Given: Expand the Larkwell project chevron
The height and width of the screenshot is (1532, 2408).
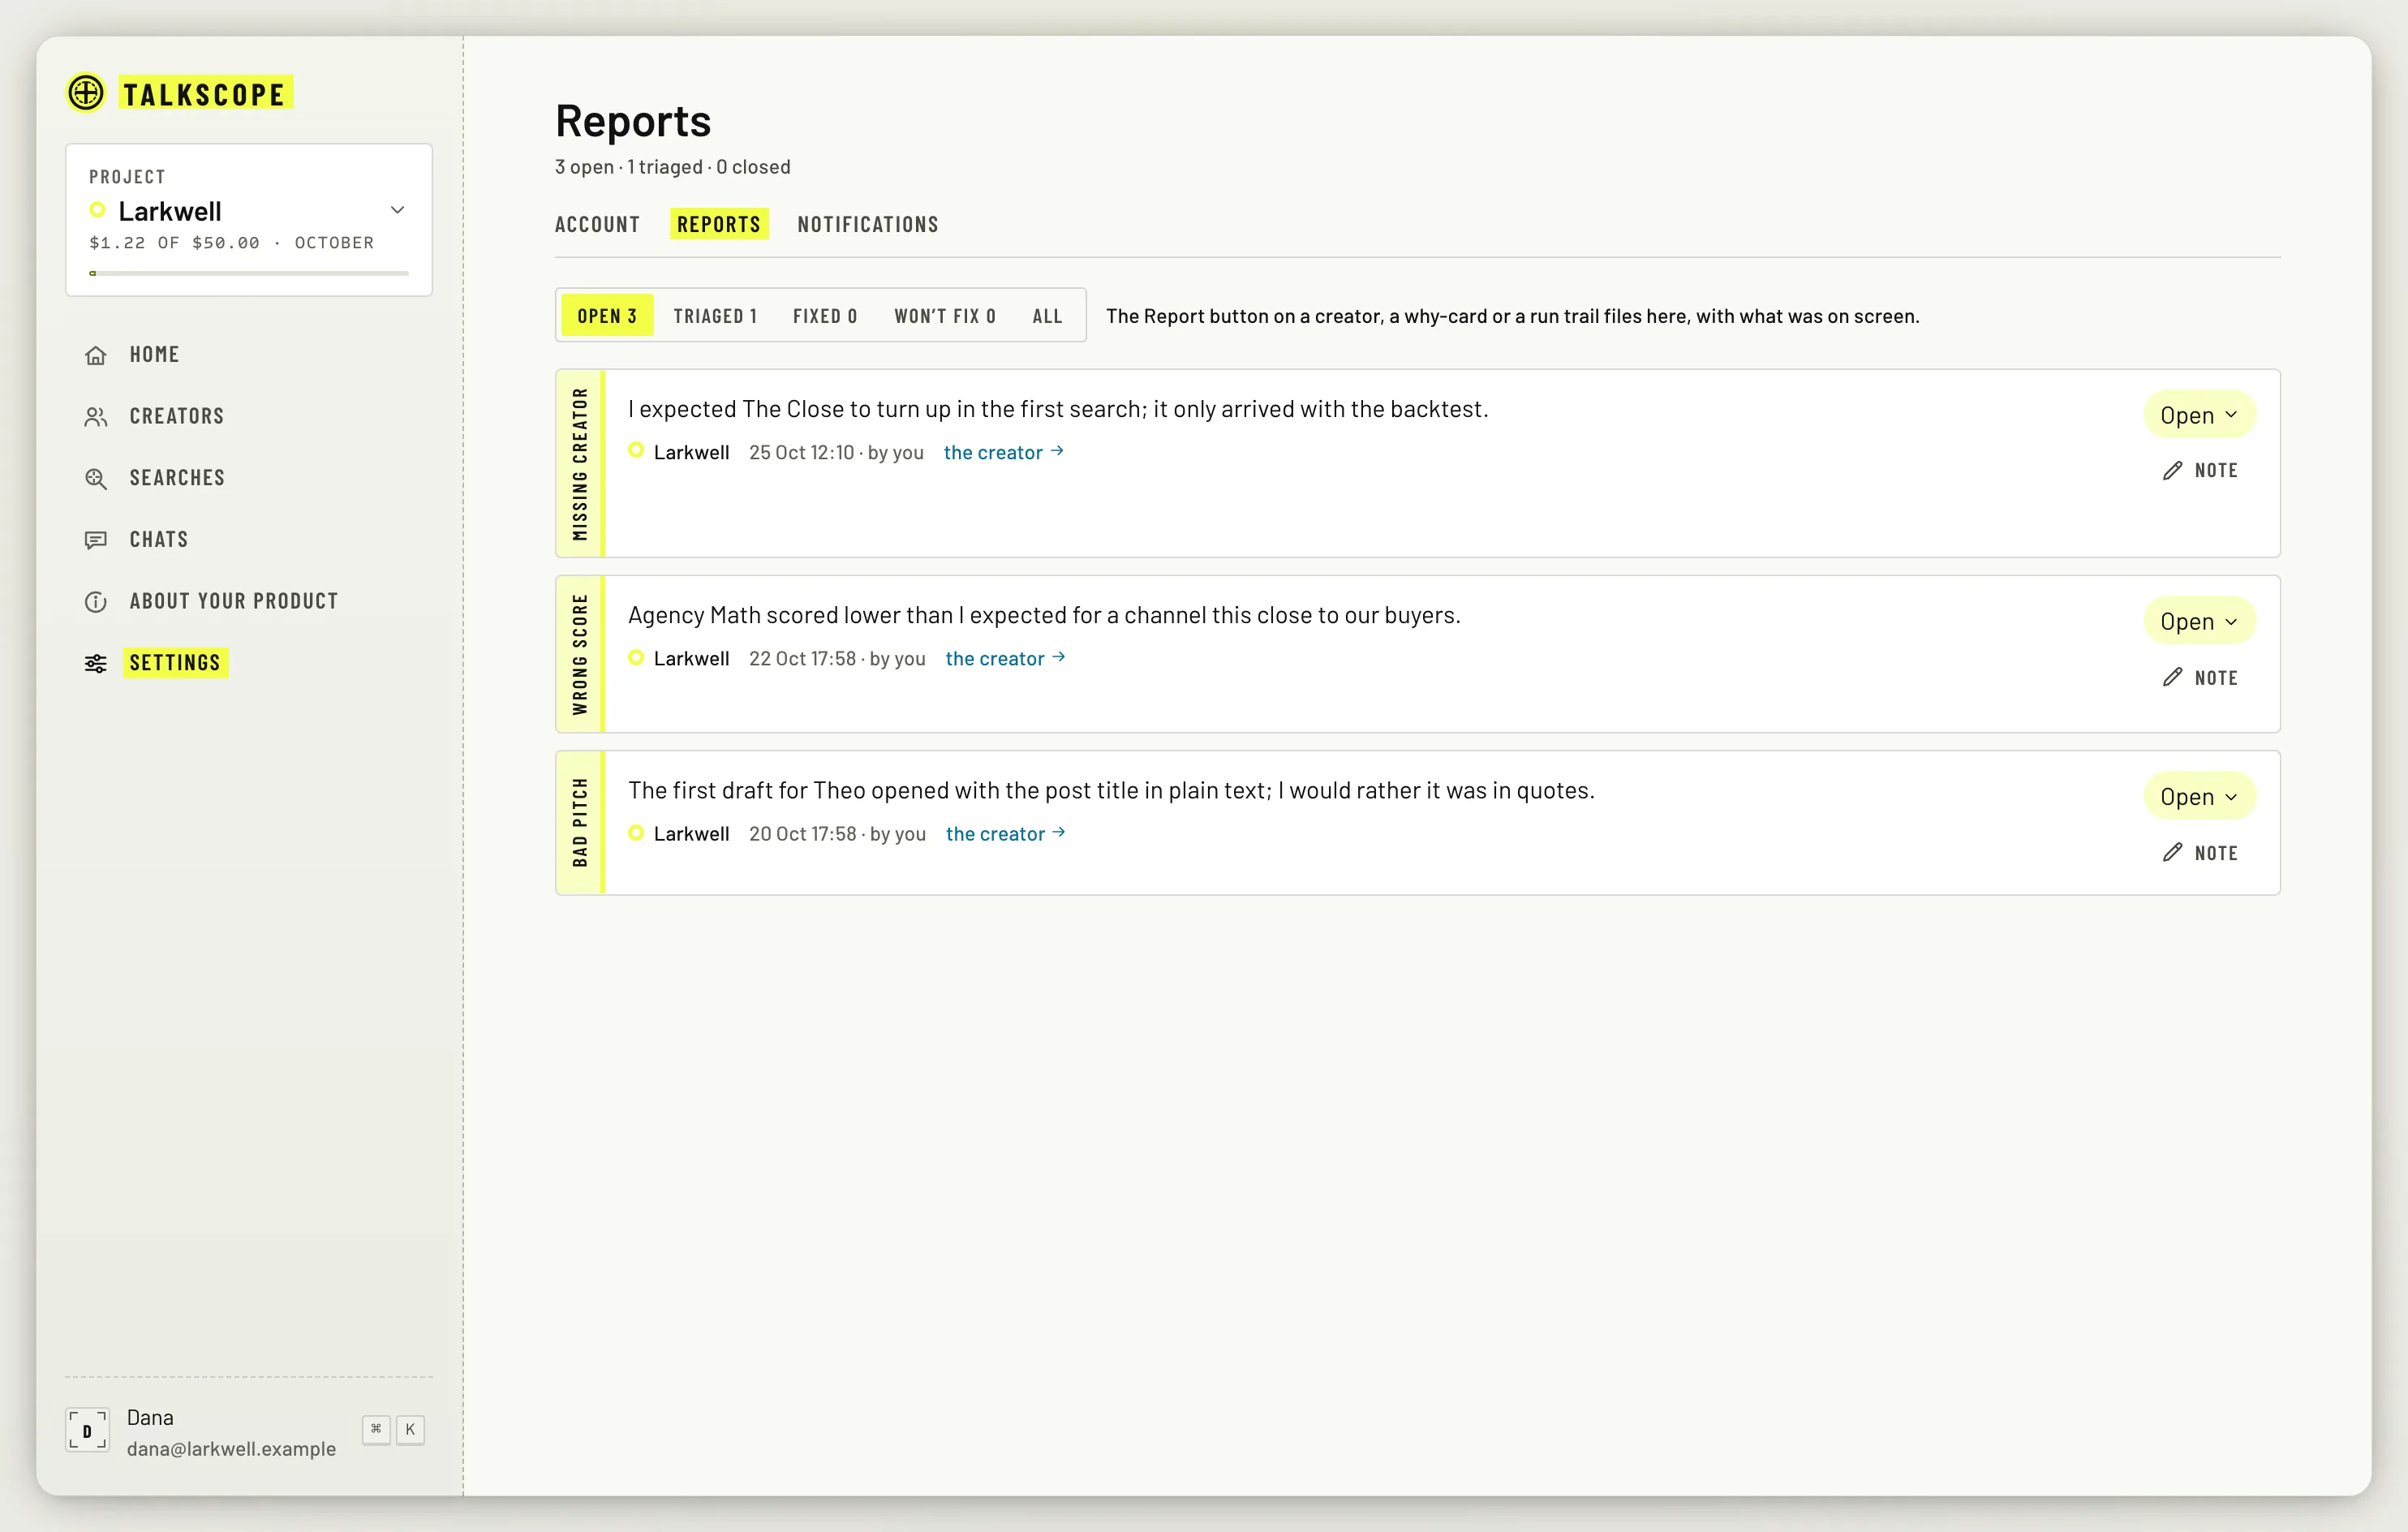Looking at the screenshot, I should click(x=397, y=210).
